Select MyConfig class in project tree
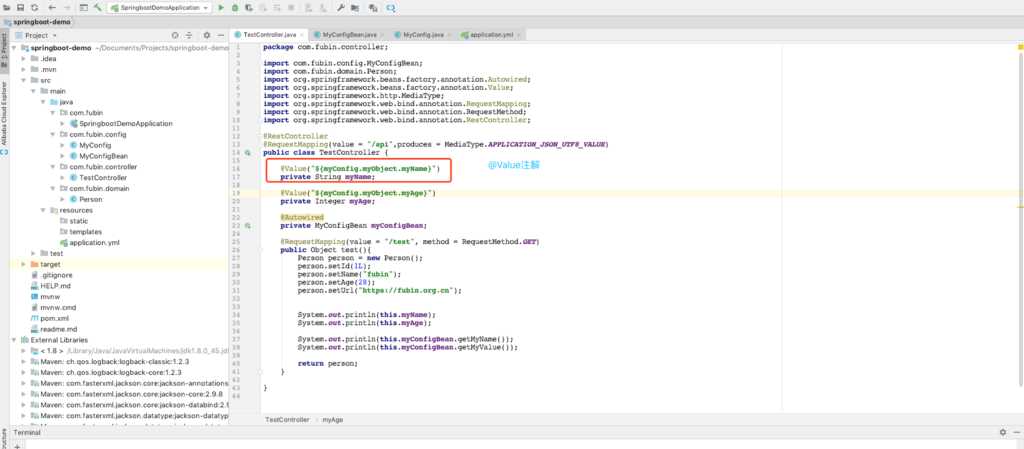 (x=95, y=145)
